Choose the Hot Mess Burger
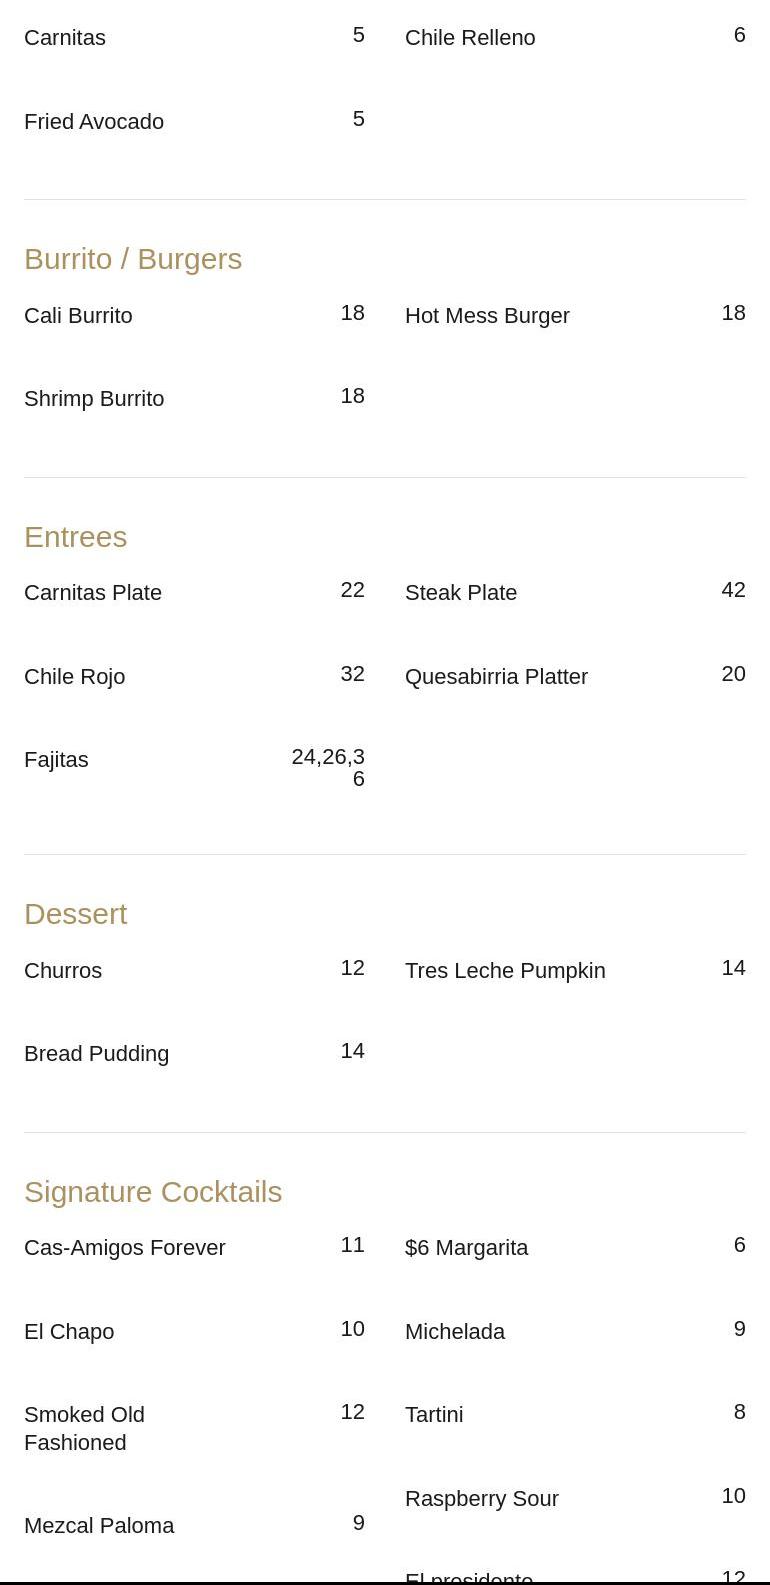Image resolution: width=770 pixels, height=1585 pixels. click(x=487, y=316)
